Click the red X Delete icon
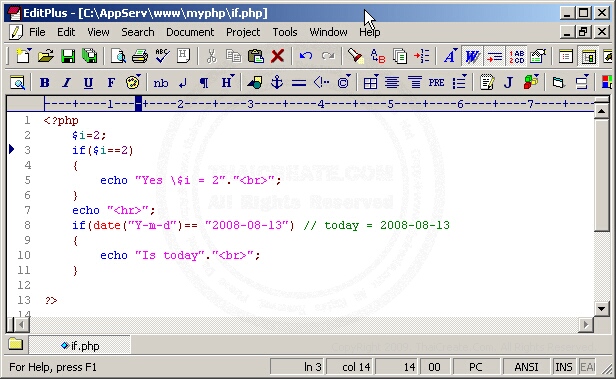The width and height of the screenshot is (616, 379). pyautogui.click(x=277, y=56)
